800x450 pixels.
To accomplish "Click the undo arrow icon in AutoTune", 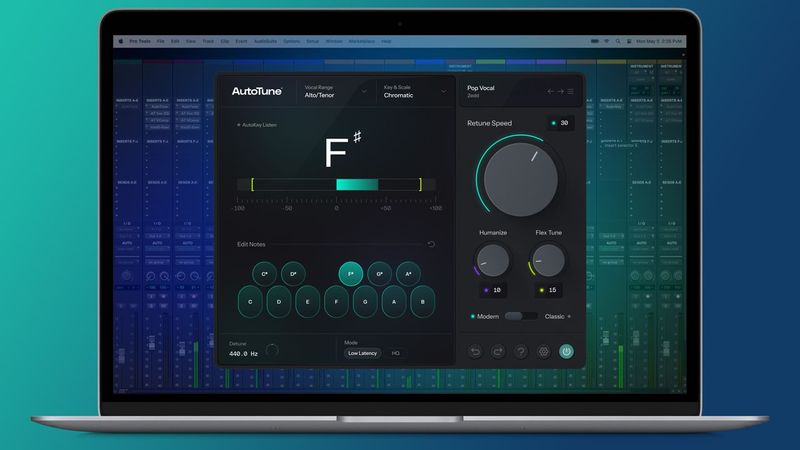I will 475,352.
